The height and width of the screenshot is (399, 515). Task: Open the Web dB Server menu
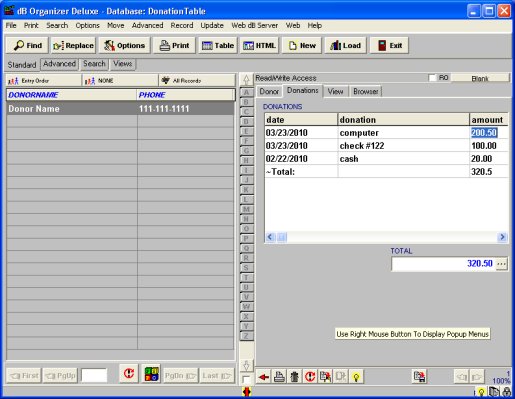click(255, 25)
